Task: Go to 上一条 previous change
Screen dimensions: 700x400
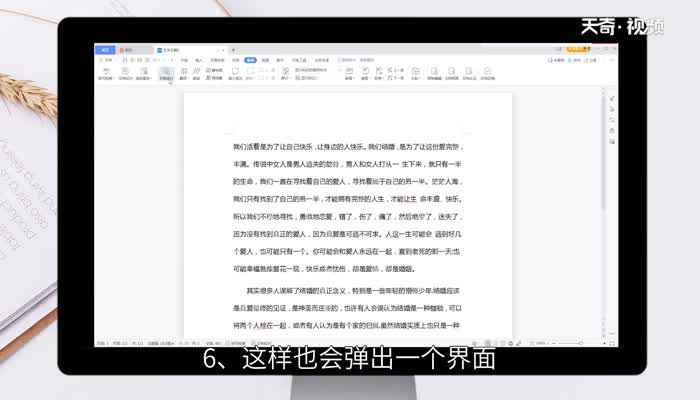Action: coord(396,70)
